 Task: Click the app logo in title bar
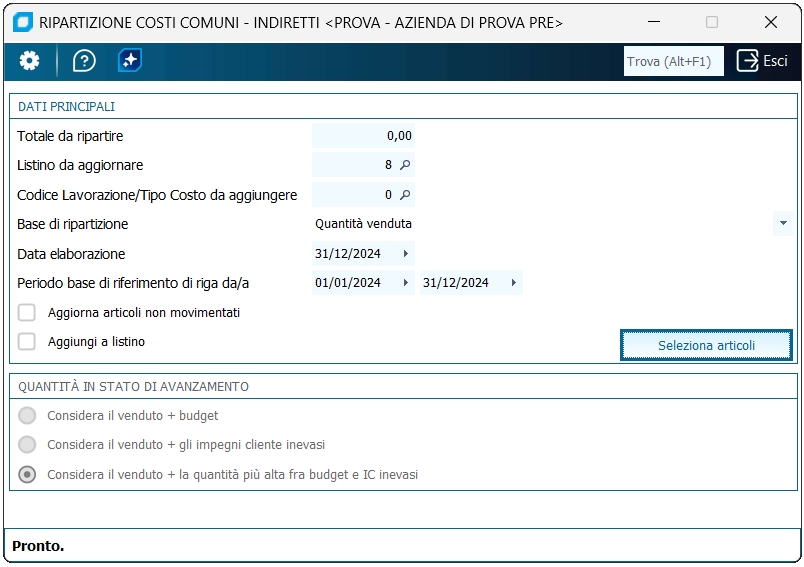click(x=22, y=23)
